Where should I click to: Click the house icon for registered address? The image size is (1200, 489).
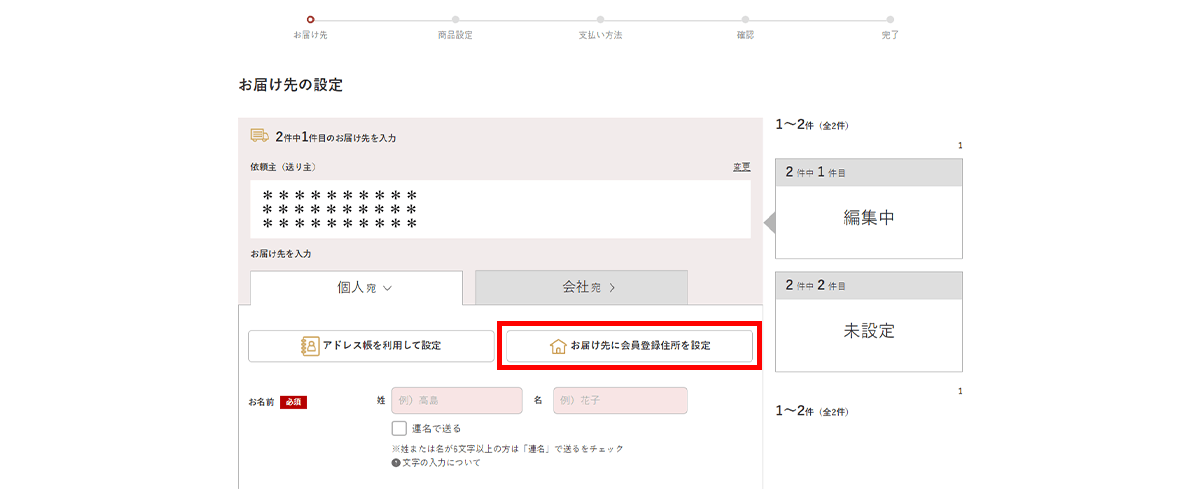558,346
